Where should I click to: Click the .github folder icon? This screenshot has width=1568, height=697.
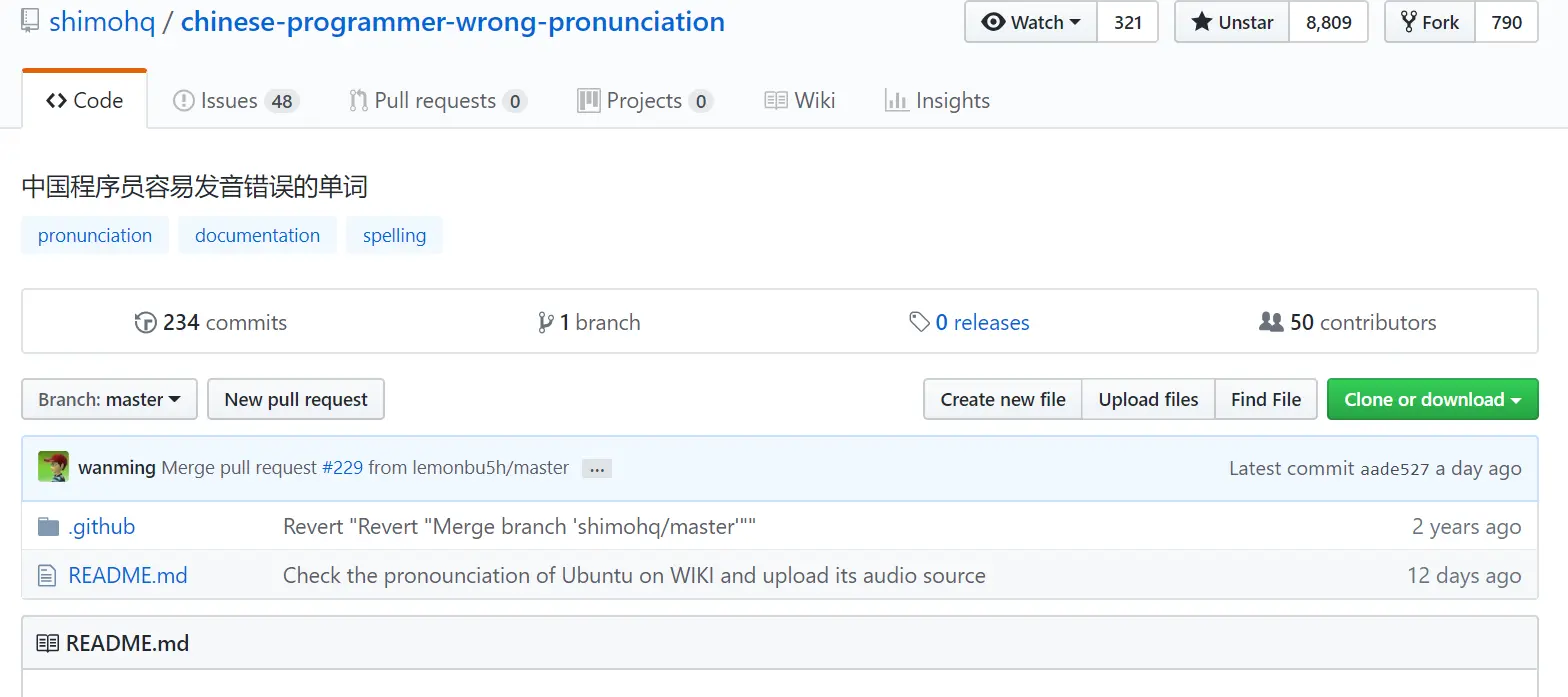[x=47, y=526]
